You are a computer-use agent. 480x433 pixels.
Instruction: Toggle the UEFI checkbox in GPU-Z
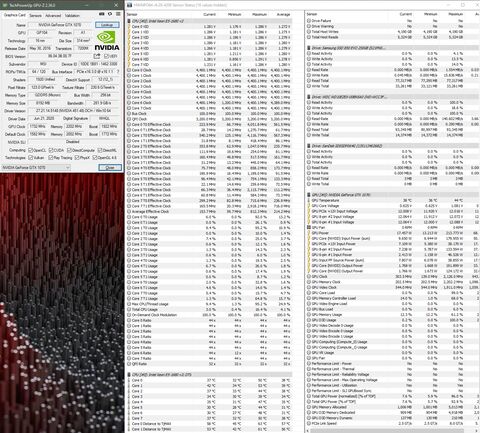[x=106, y=56]
